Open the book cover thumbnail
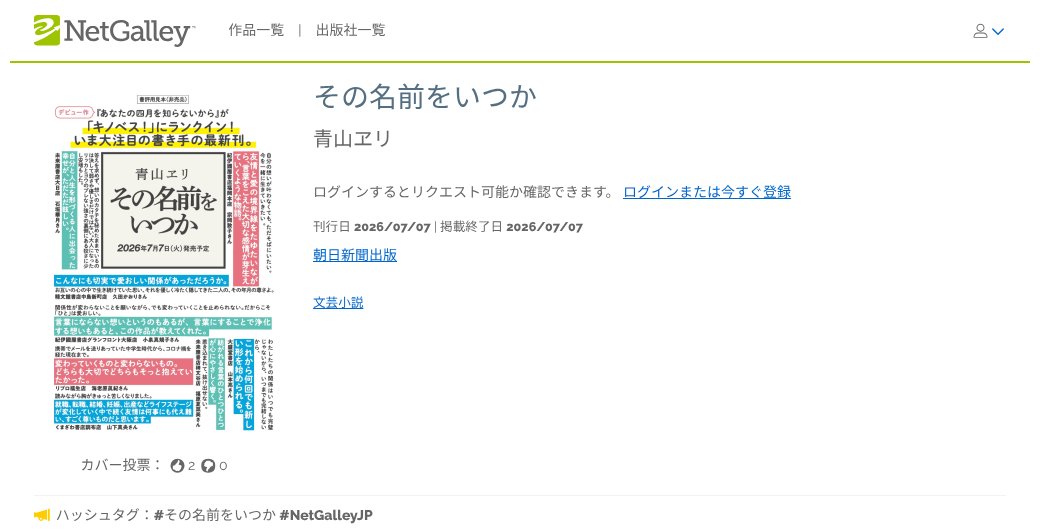This screenshot has height=530, width=1040. pos(164,263)
